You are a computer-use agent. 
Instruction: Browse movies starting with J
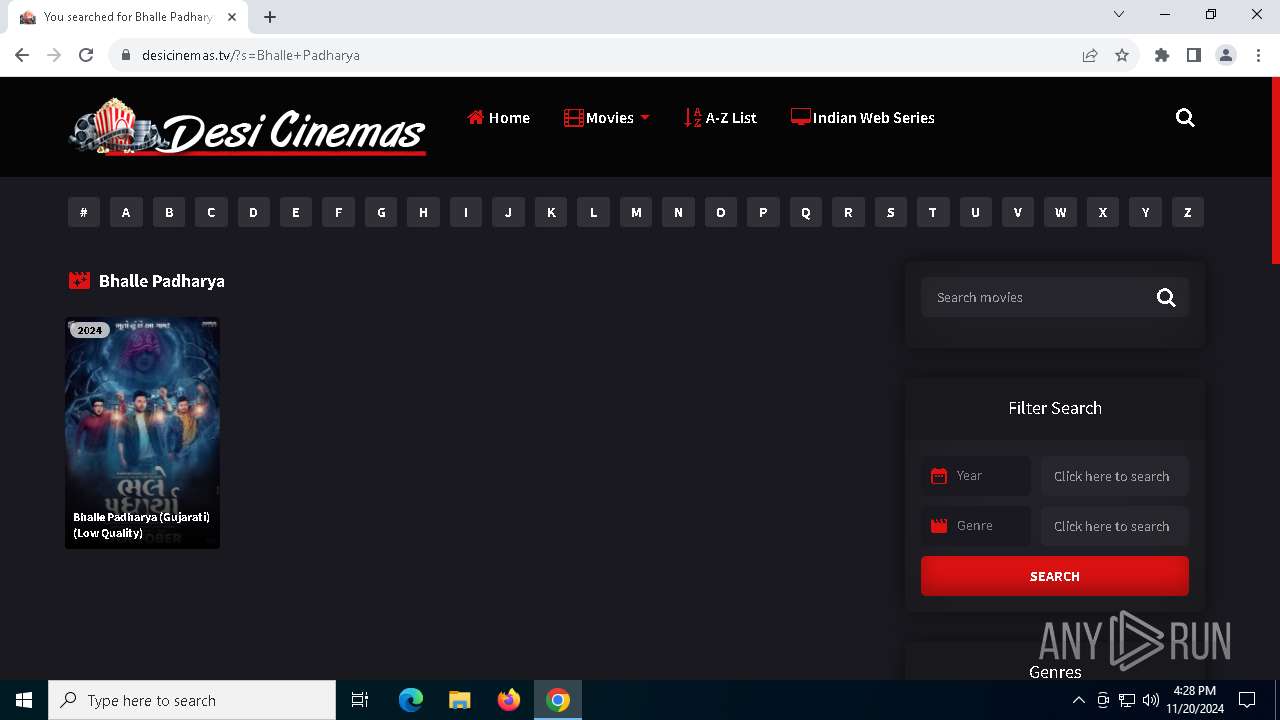pyautogui.click(x=509, y=212)
